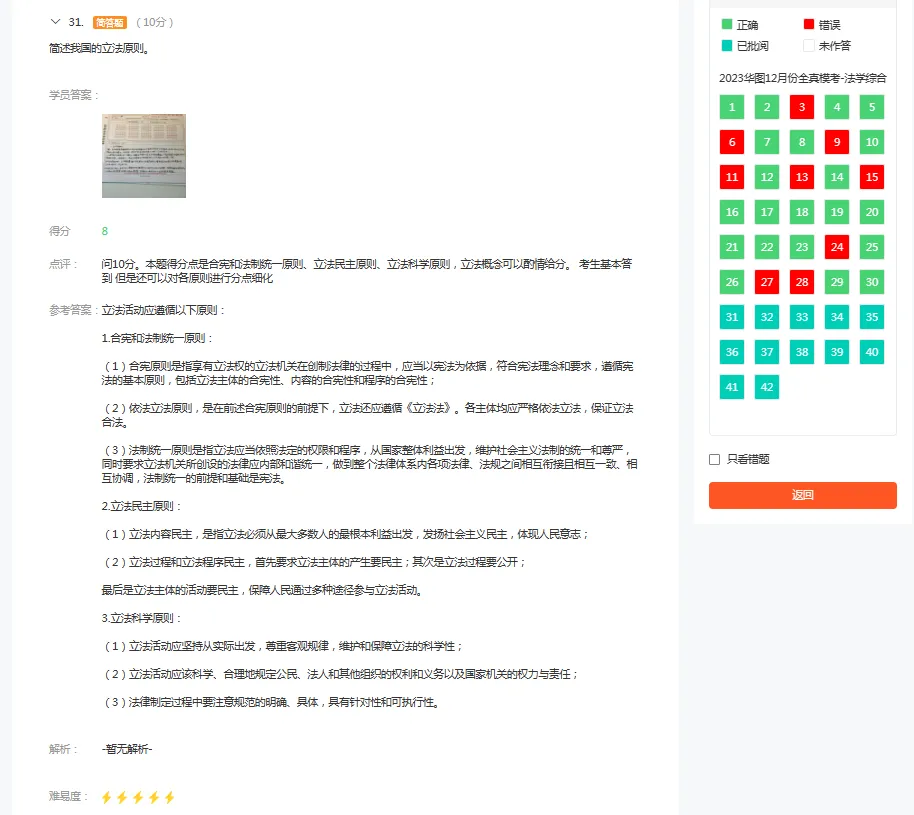Open graded question 31
The height and width of the screenshot is (815, 914).
732,317
